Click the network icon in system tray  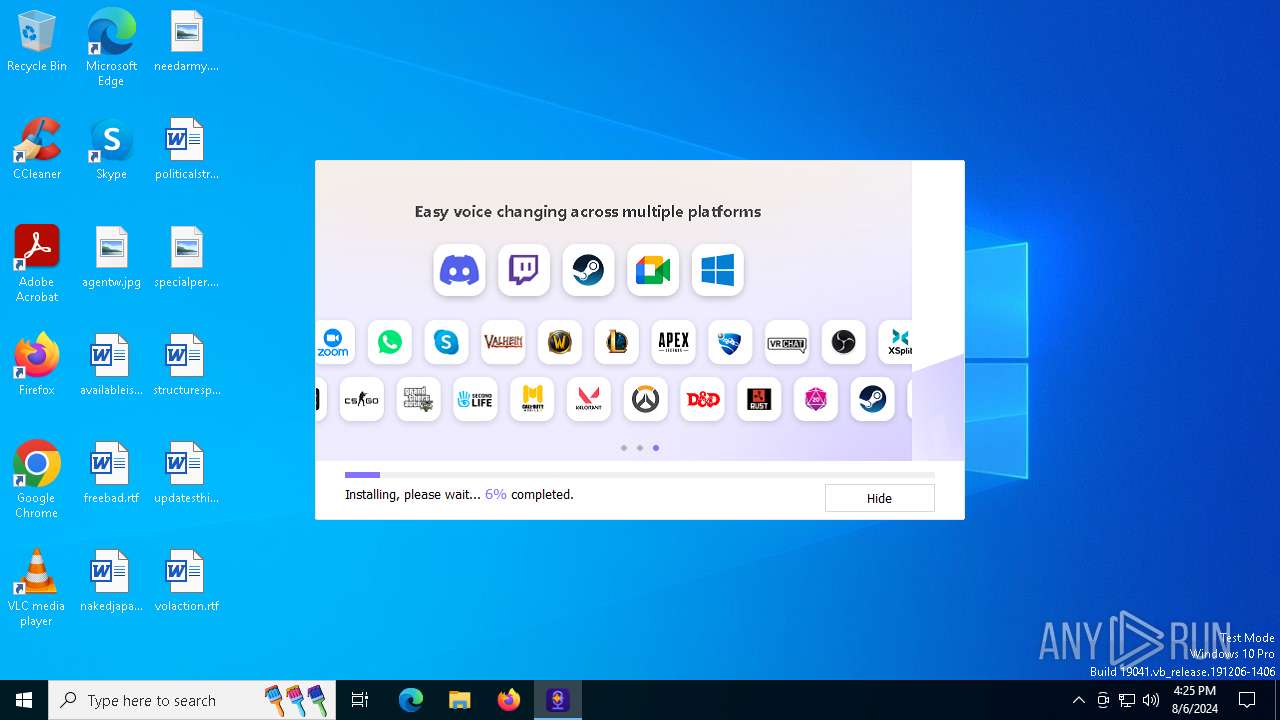coord(1127,700)
